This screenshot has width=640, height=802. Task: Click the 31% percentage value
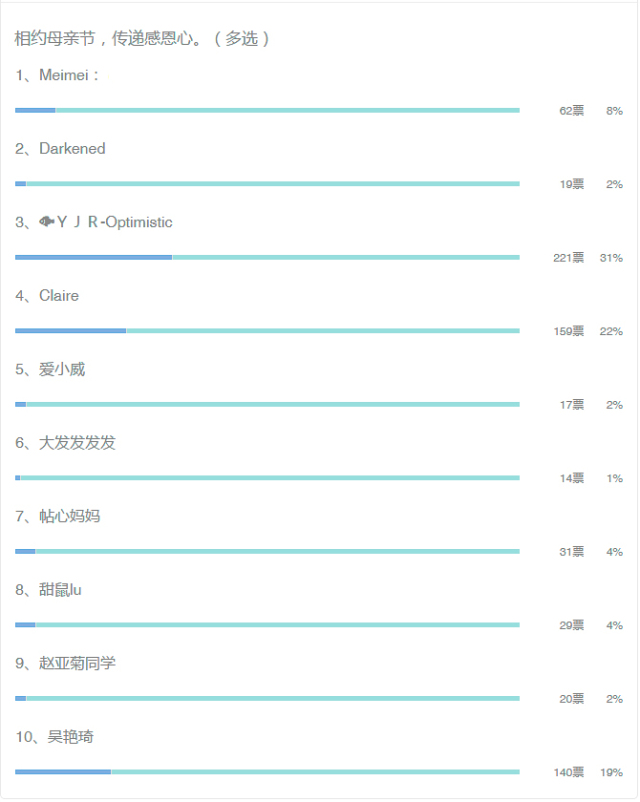611,258
